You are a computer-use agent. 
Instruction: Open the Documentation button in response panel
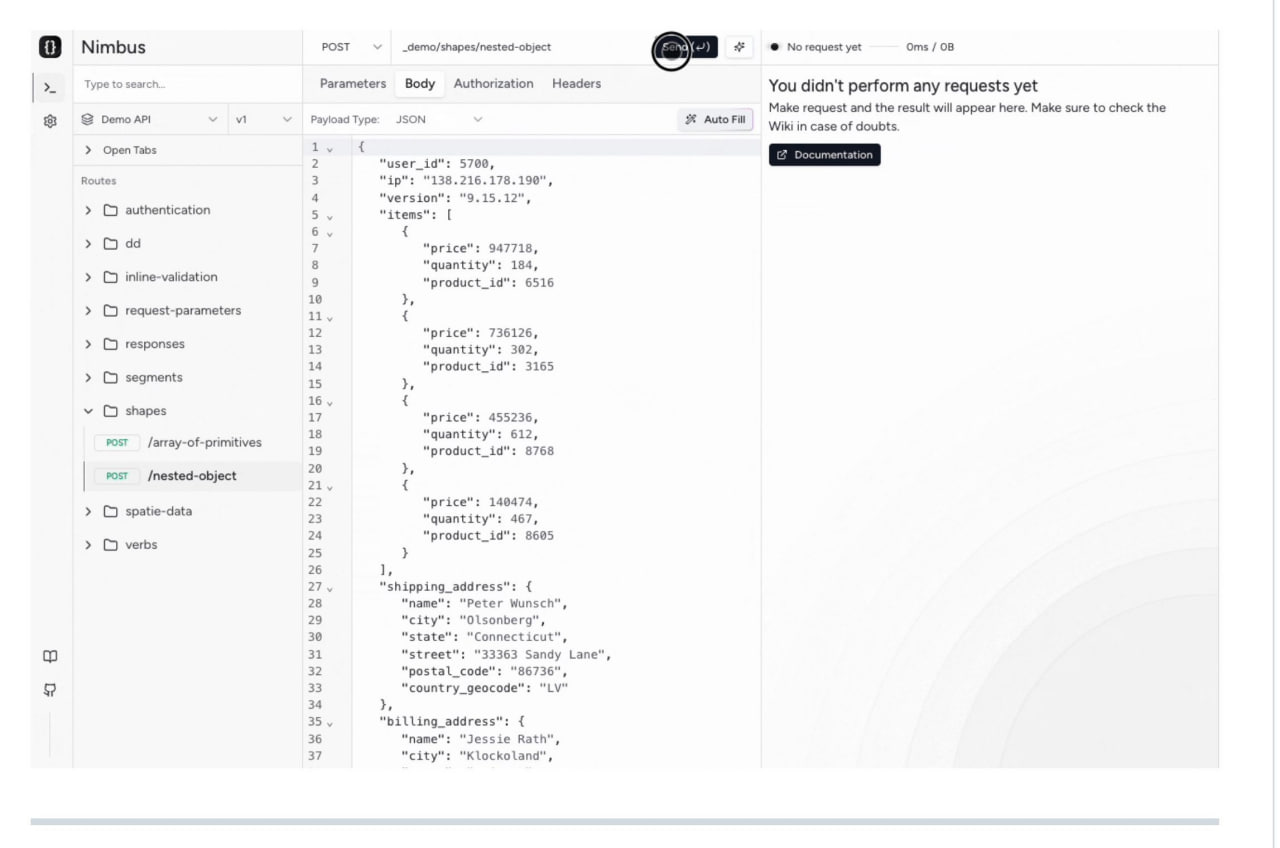click(825, 155)
